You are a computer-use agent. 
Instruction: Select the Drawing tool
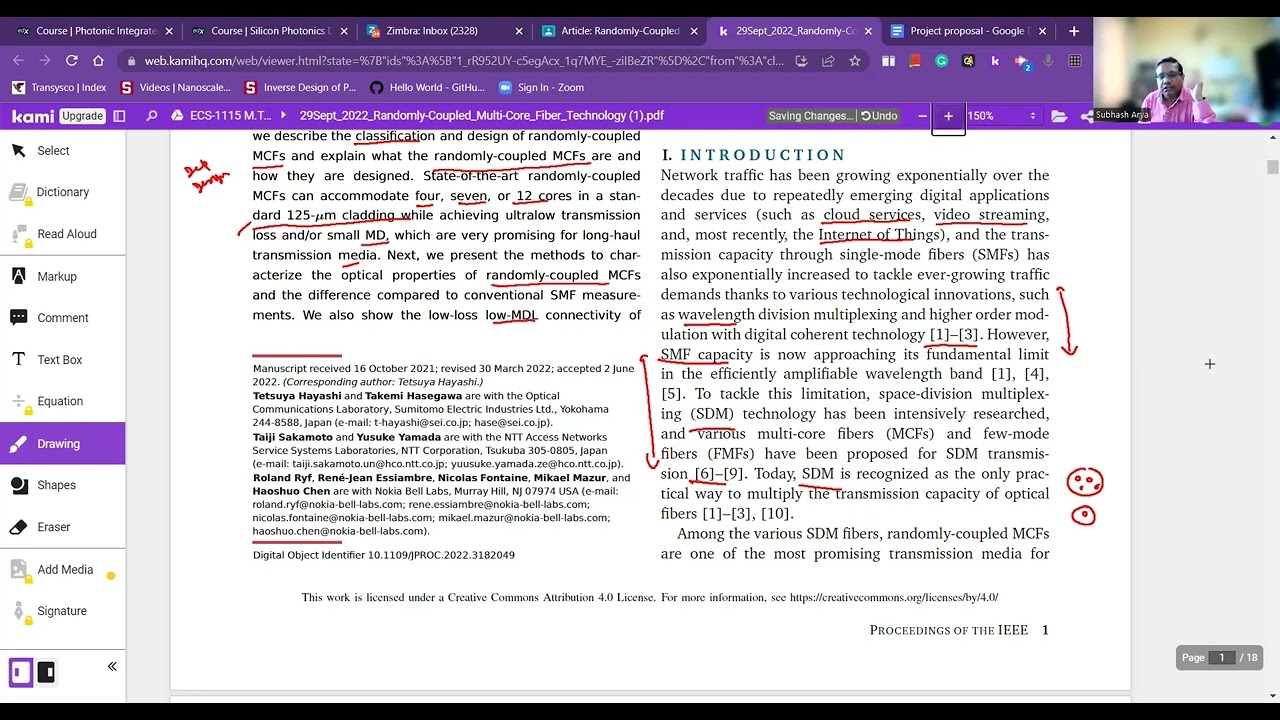62,444
